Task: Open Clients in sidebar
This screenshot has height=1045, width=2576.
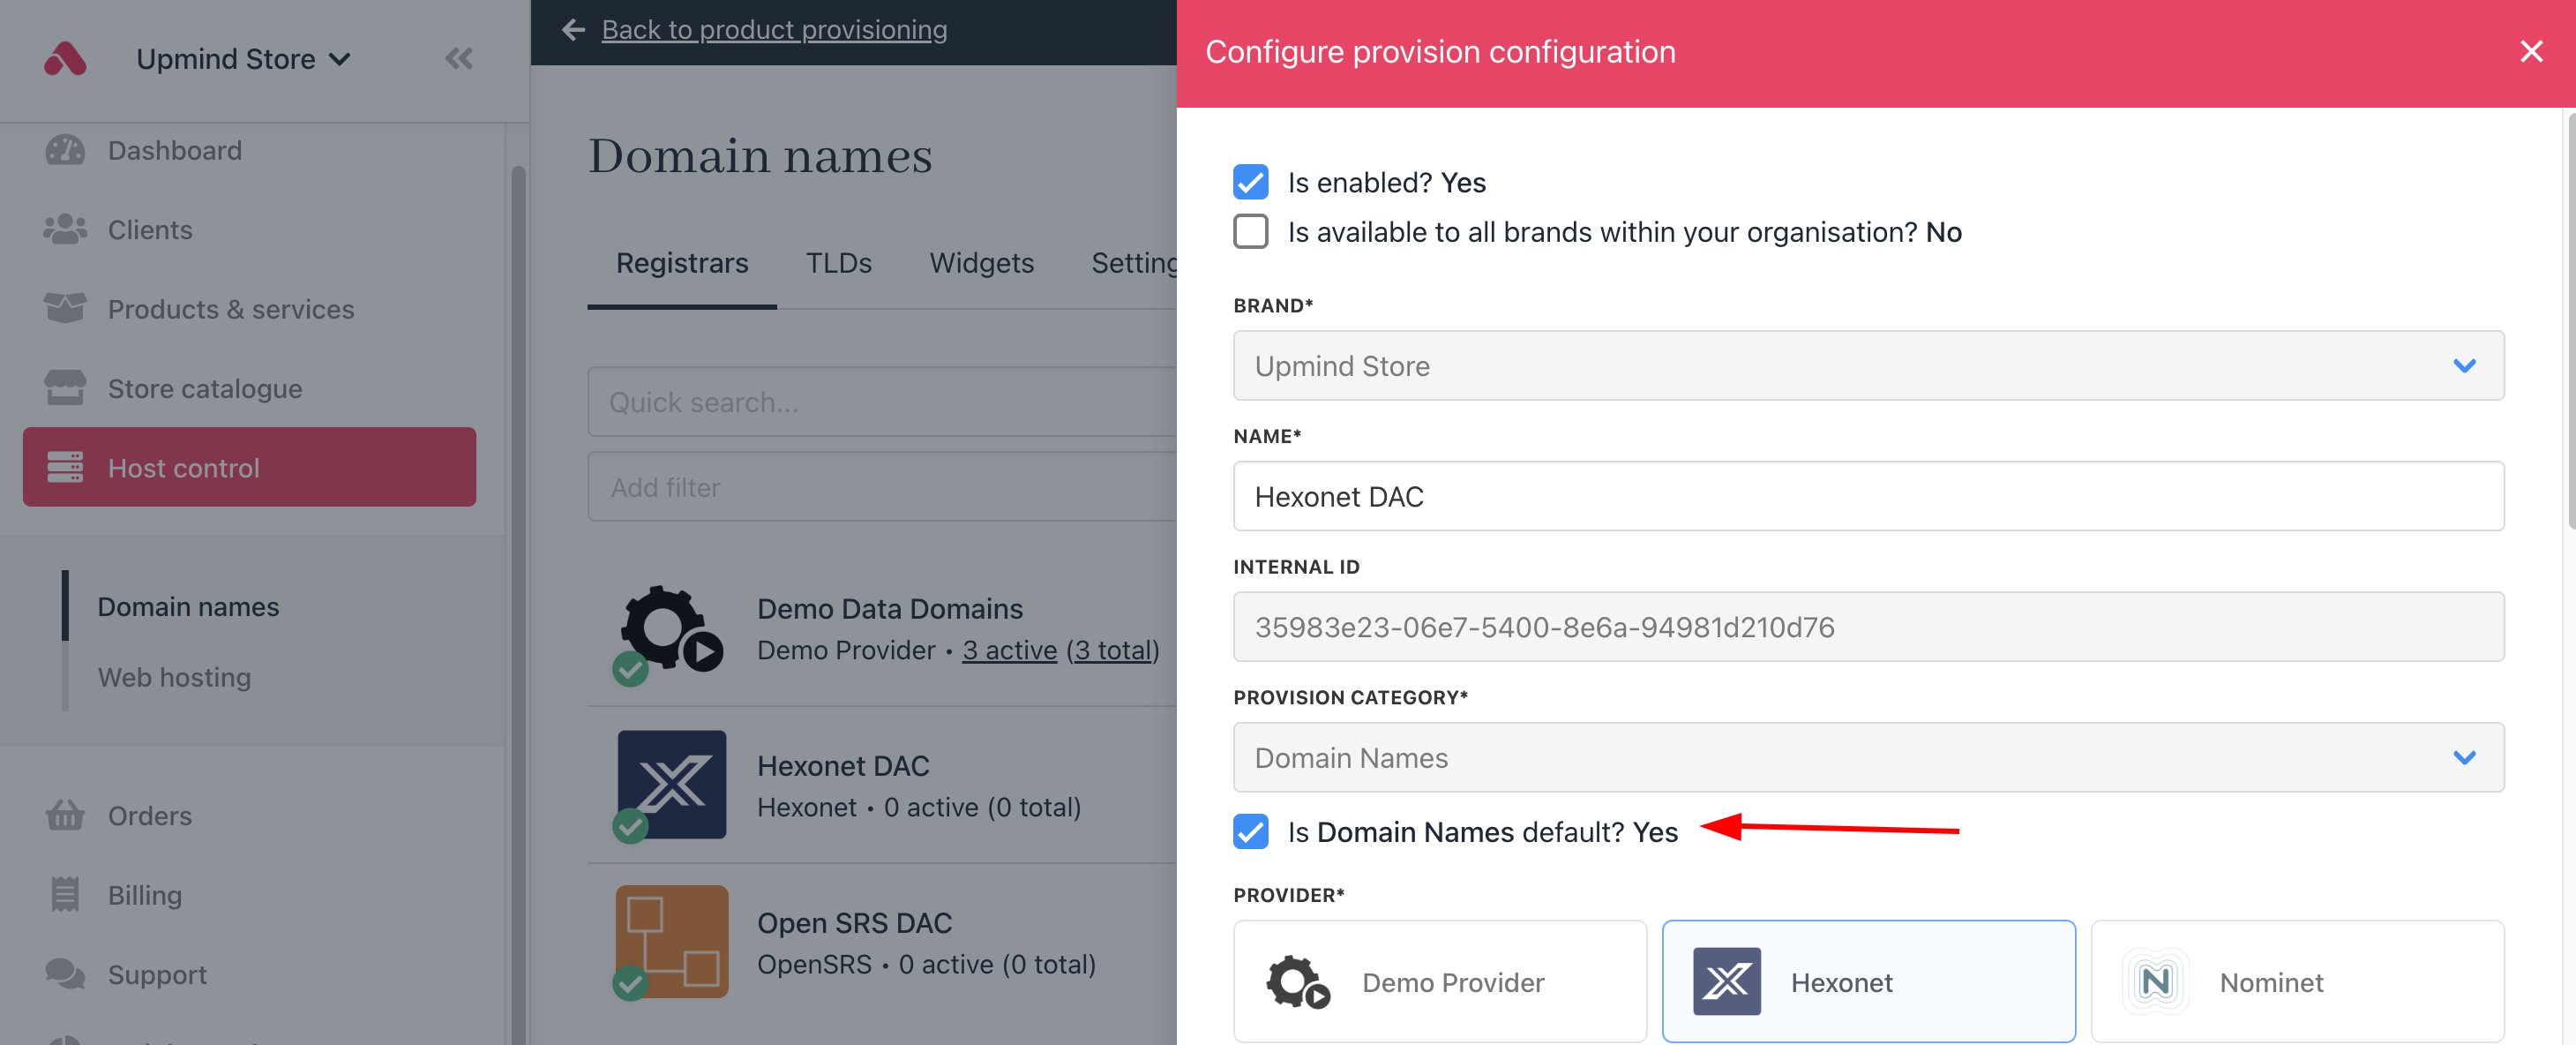Action: [x=250, y=229]
